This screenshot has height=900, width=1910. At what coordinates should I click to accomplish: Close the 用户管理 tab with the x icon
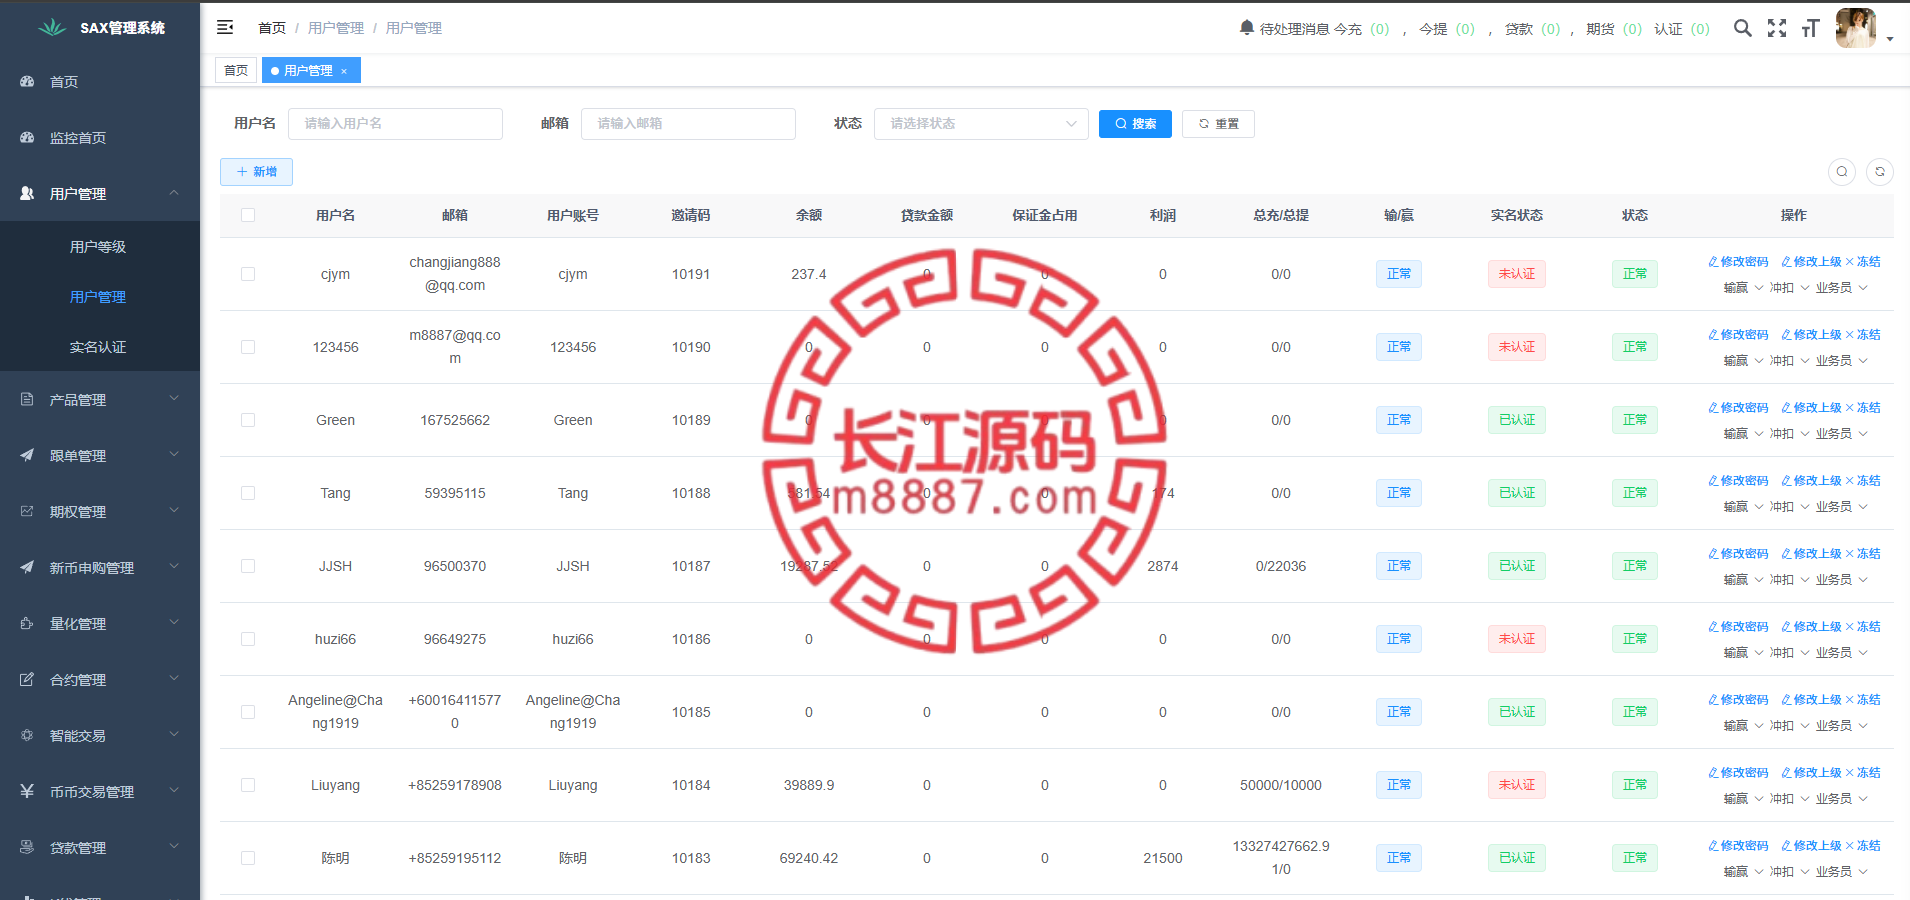tap(344, 71)
